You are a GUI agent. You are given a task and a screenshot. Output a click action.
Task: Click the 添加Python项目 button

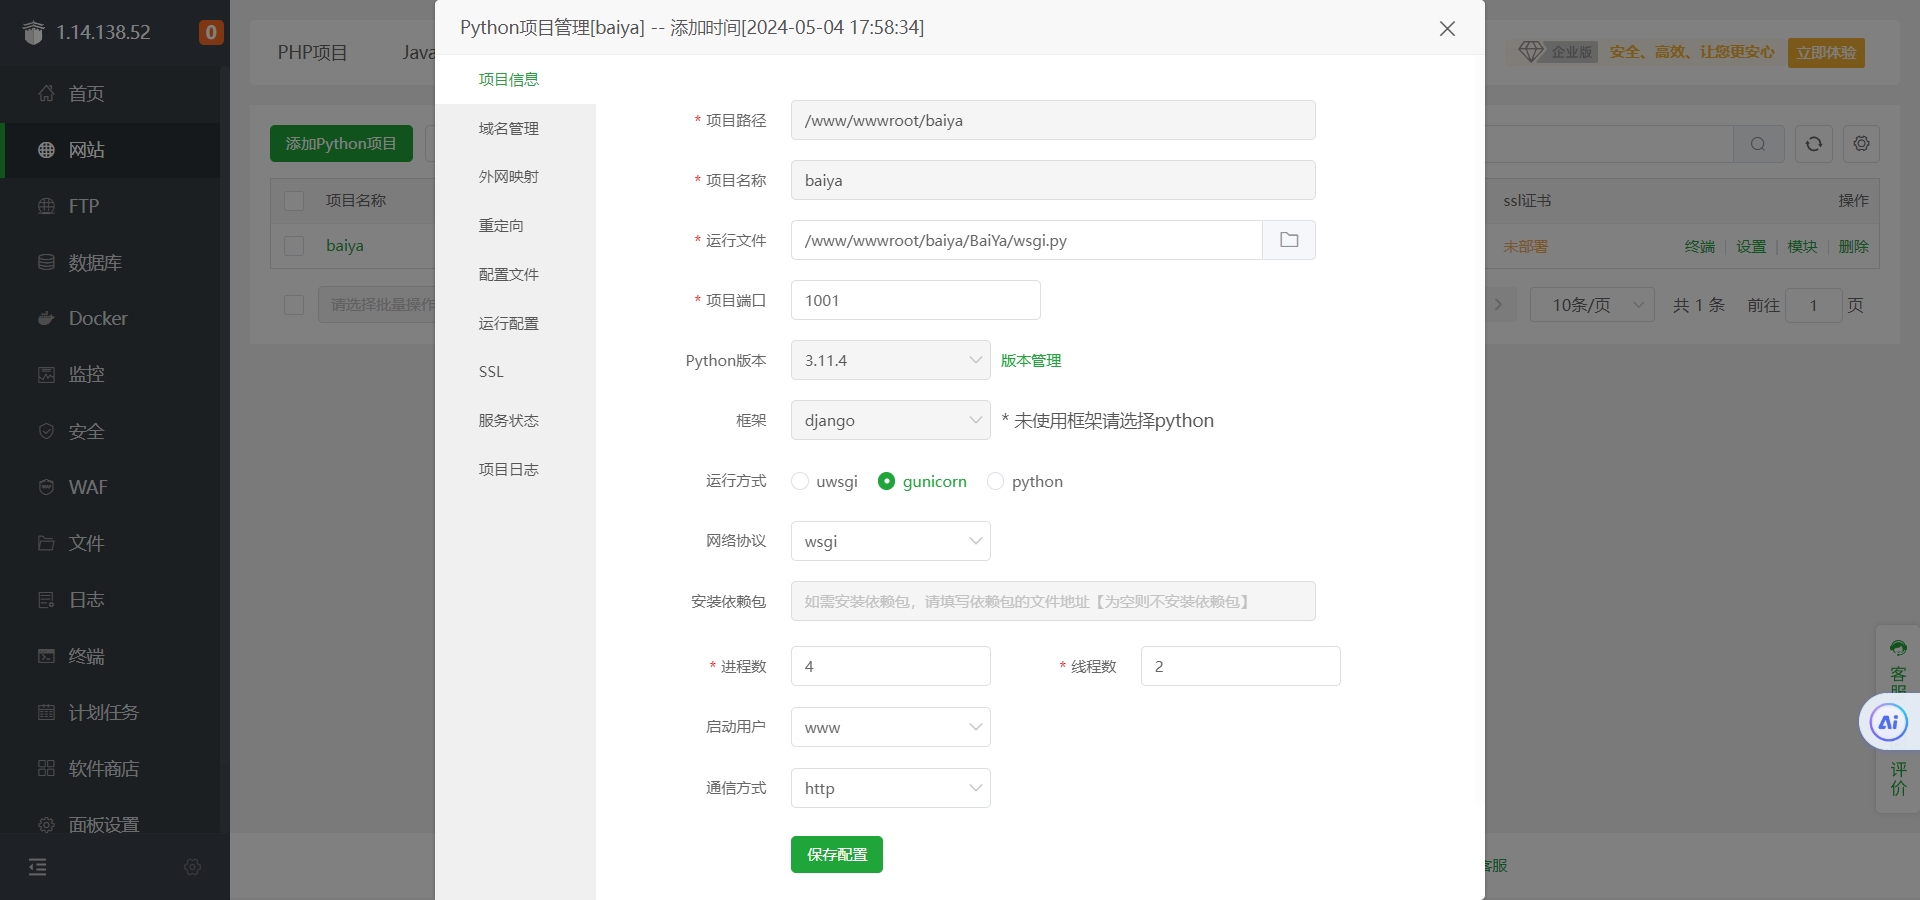pos(341,143)
